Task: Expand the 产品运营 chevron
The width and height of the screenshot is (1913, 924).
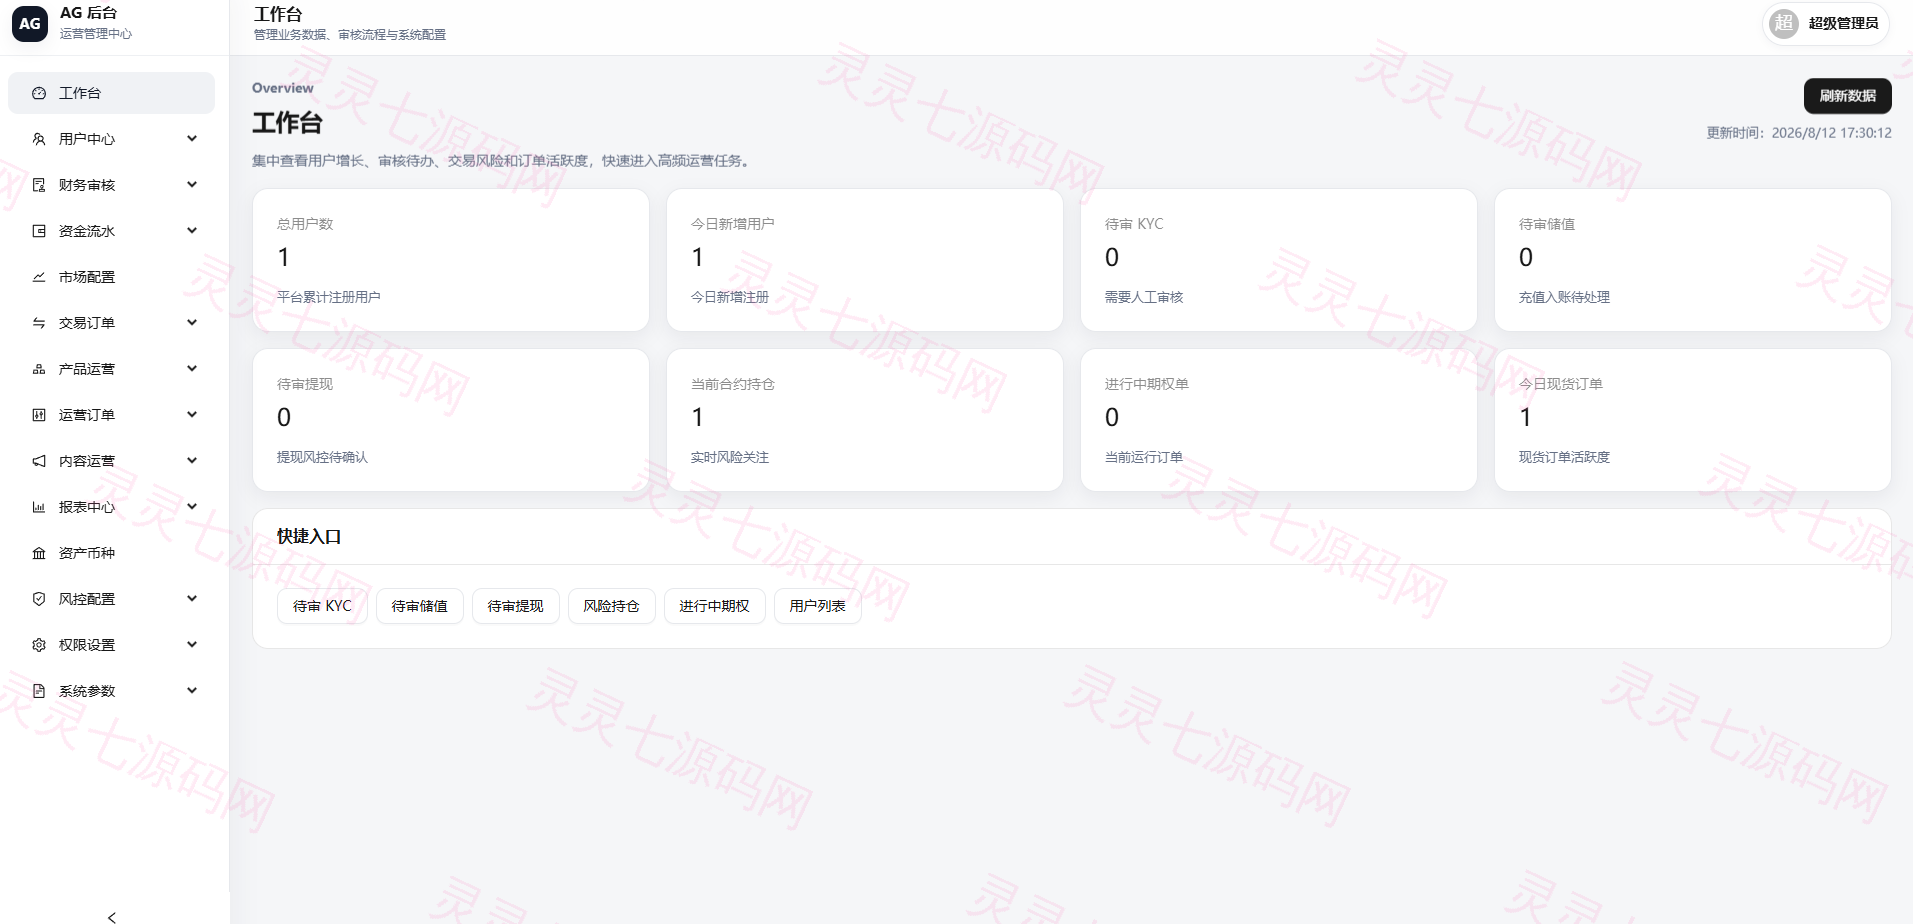Action: tap(192, 369)
